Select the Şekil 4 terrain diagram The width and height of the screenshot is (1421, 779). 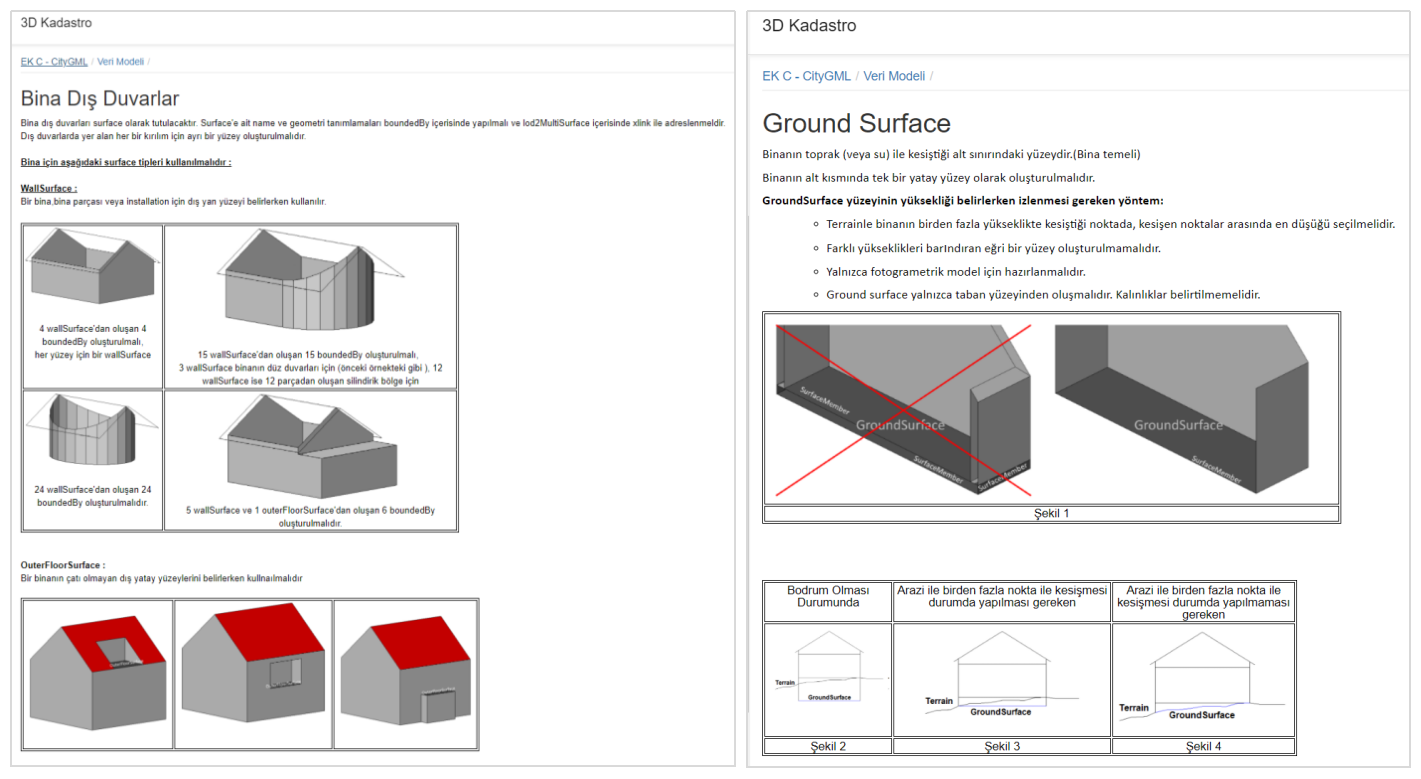pos(1203,677)
